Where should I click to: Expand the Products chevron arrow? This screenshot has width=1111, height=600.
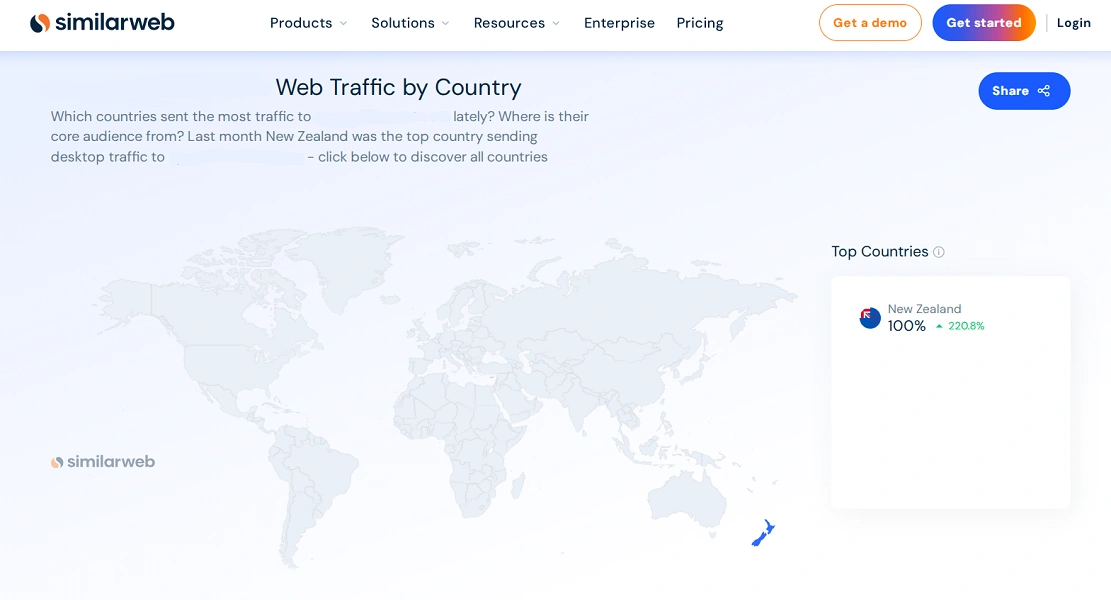tap(344, 23)
